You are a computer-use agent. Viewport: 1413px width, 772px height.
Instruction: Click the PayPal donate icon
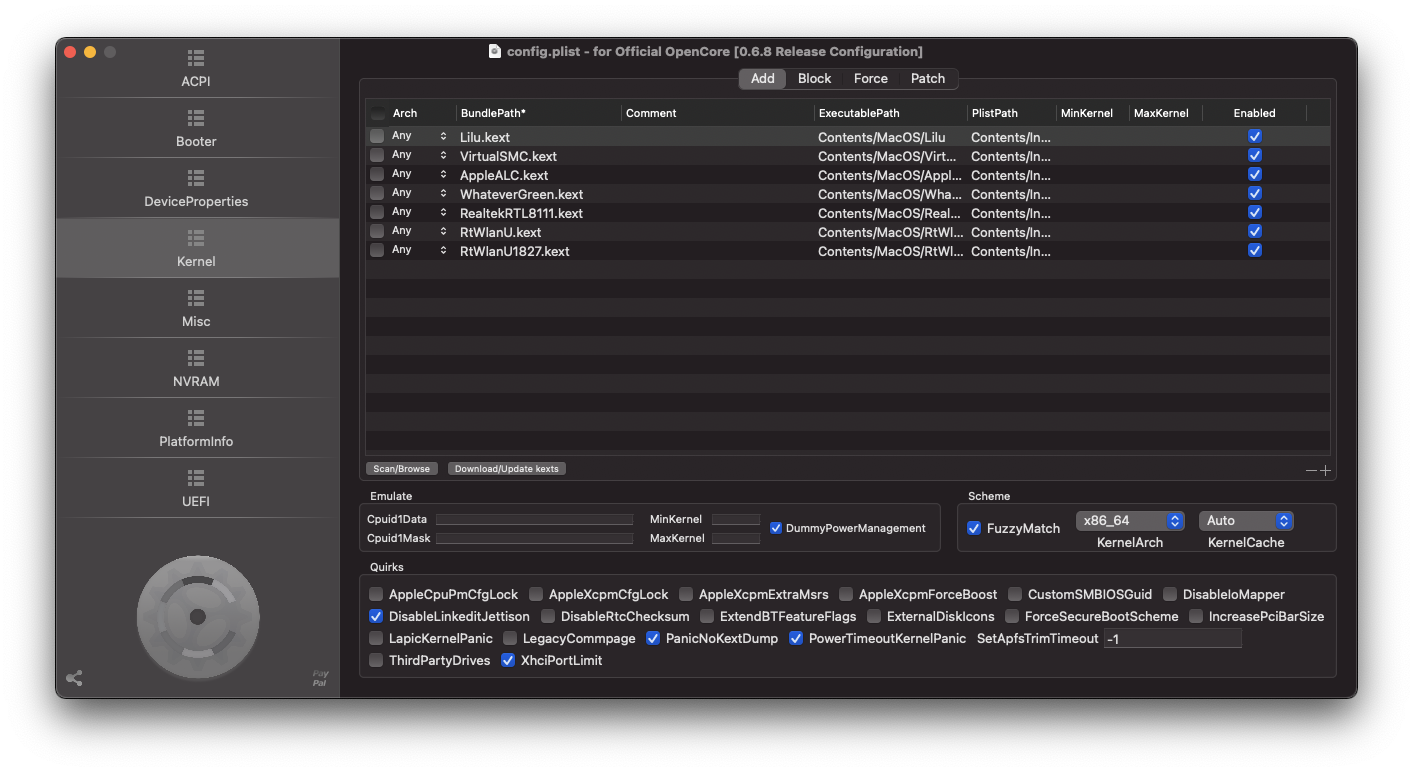pyautogui.click(x=320, y=678)
